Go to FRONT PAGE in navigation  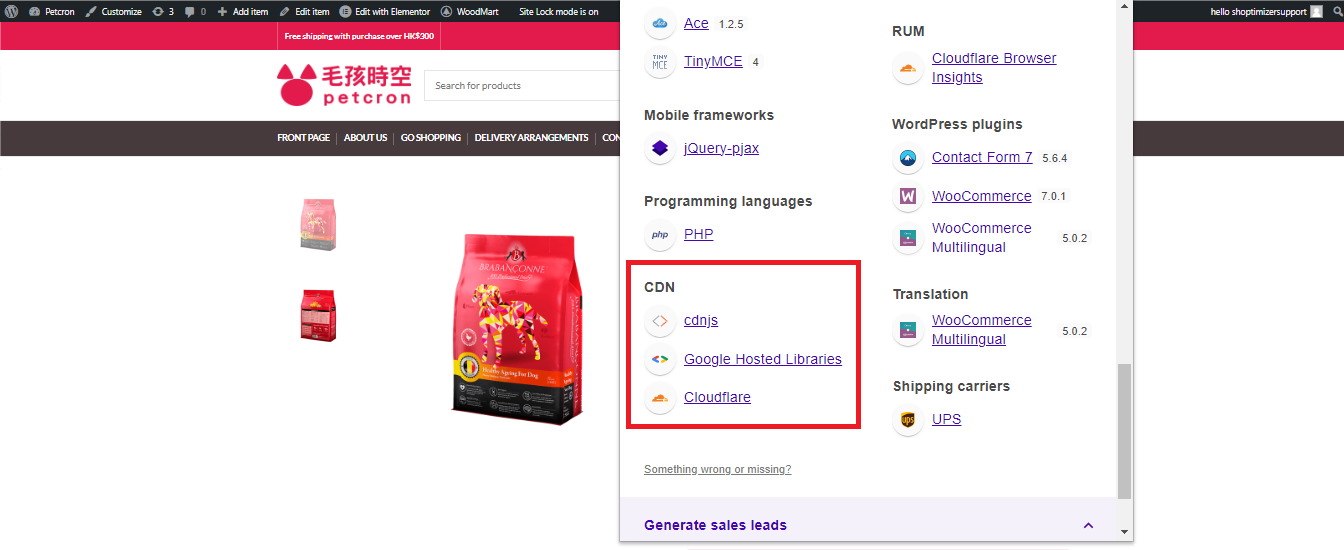tap(303, 138)
